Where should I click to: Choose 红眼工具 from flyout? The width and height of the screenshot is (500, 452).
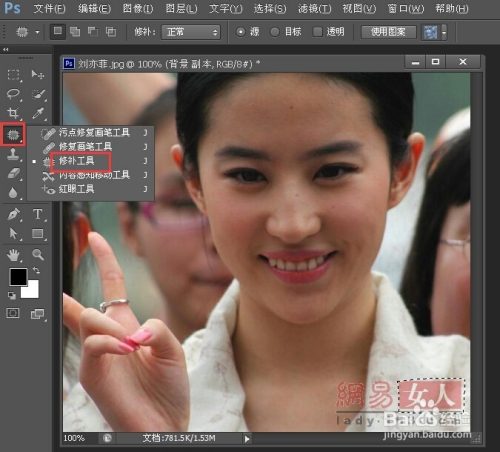91,189
